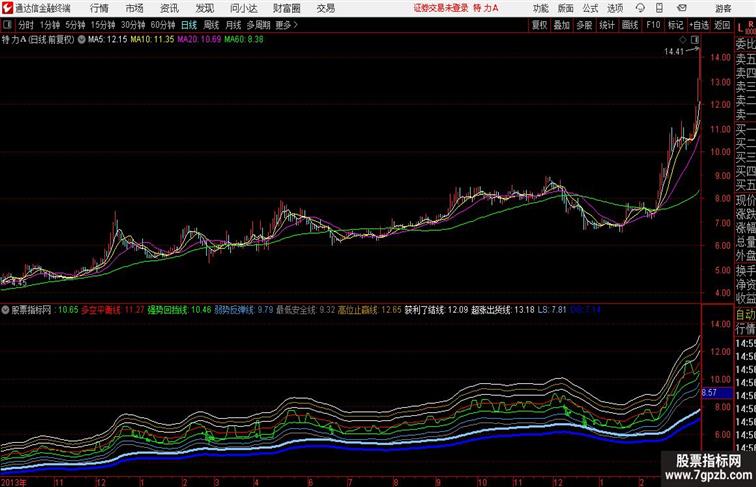Open the 版面 menu
Viewport: 756px width, 487px height.
click(566, 8)
